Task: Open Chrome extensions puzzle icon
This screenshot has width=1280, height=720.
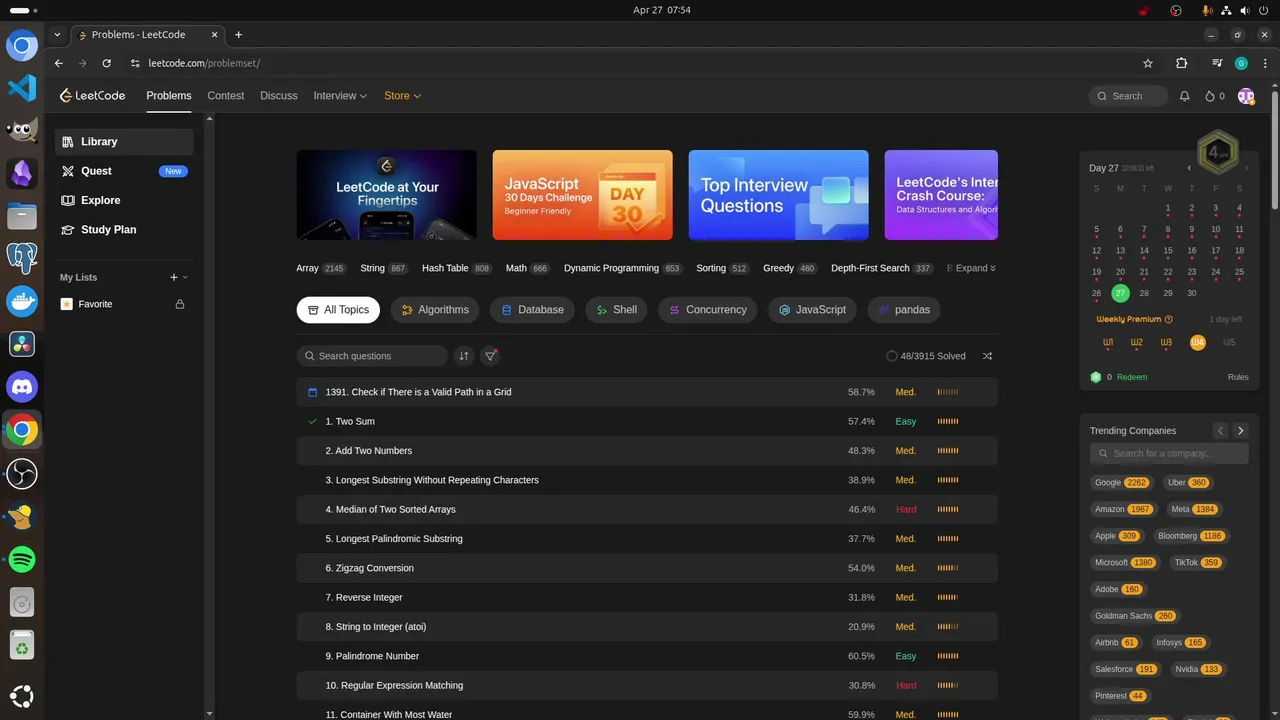Action: point(1182,63)
